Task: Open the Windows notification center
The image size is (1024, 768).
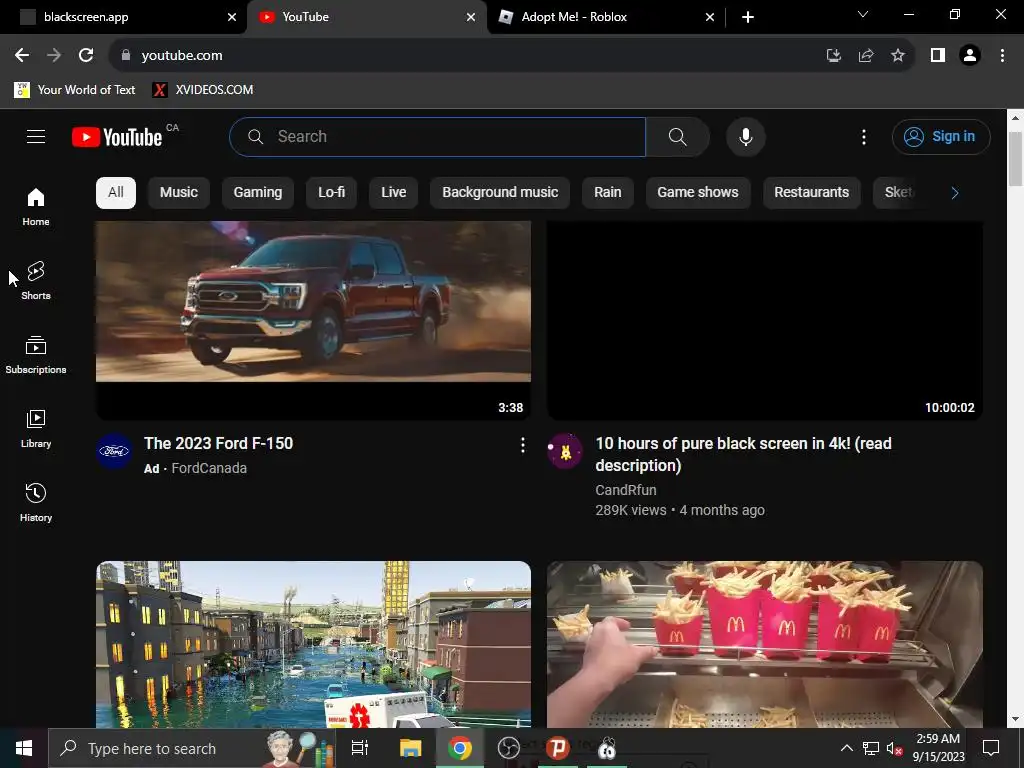Action: tap(991, 748)
